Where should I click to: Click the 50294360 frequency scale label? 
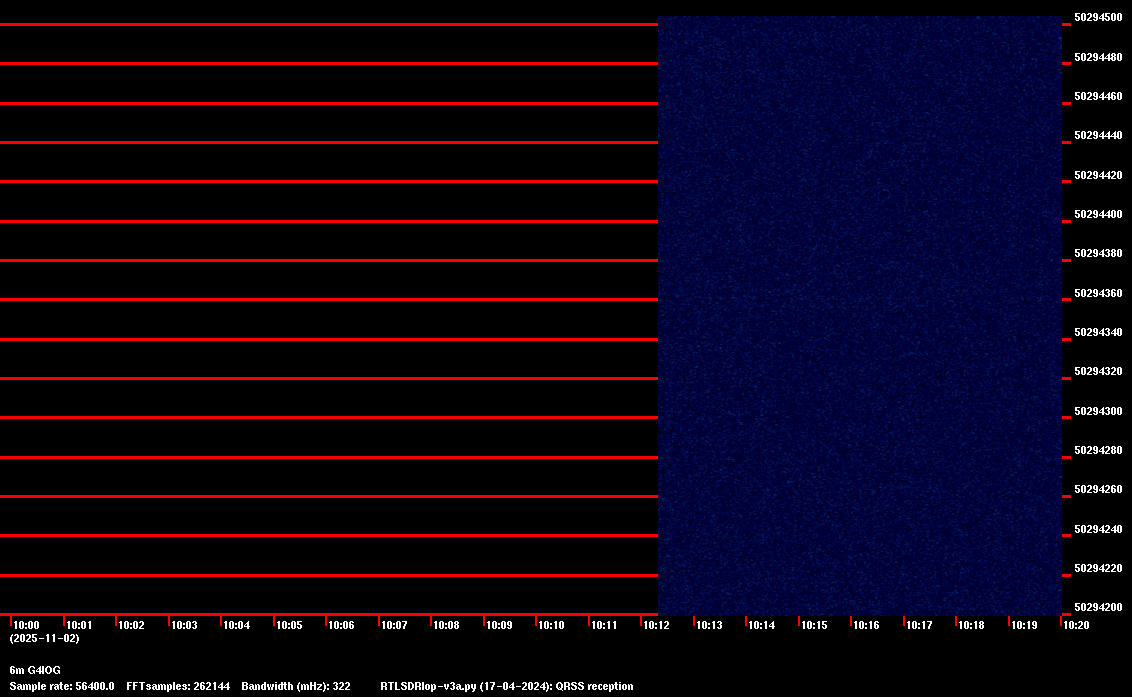point(1097,293)
